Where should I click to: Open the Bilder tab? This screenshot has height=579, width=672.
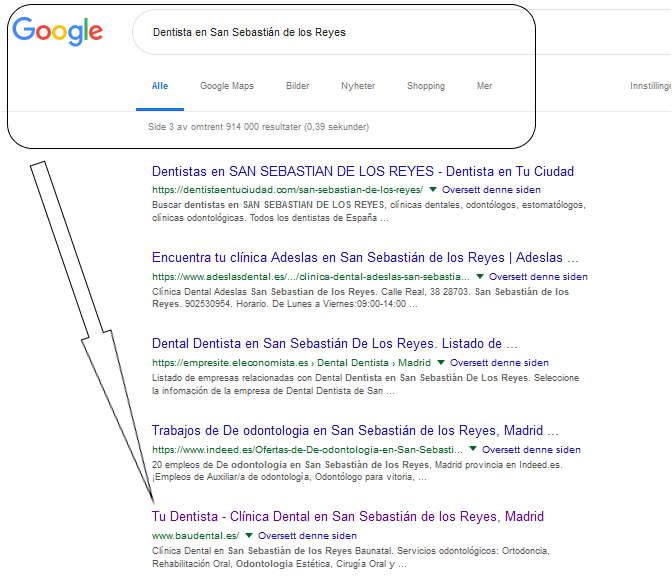coord(297,86)
